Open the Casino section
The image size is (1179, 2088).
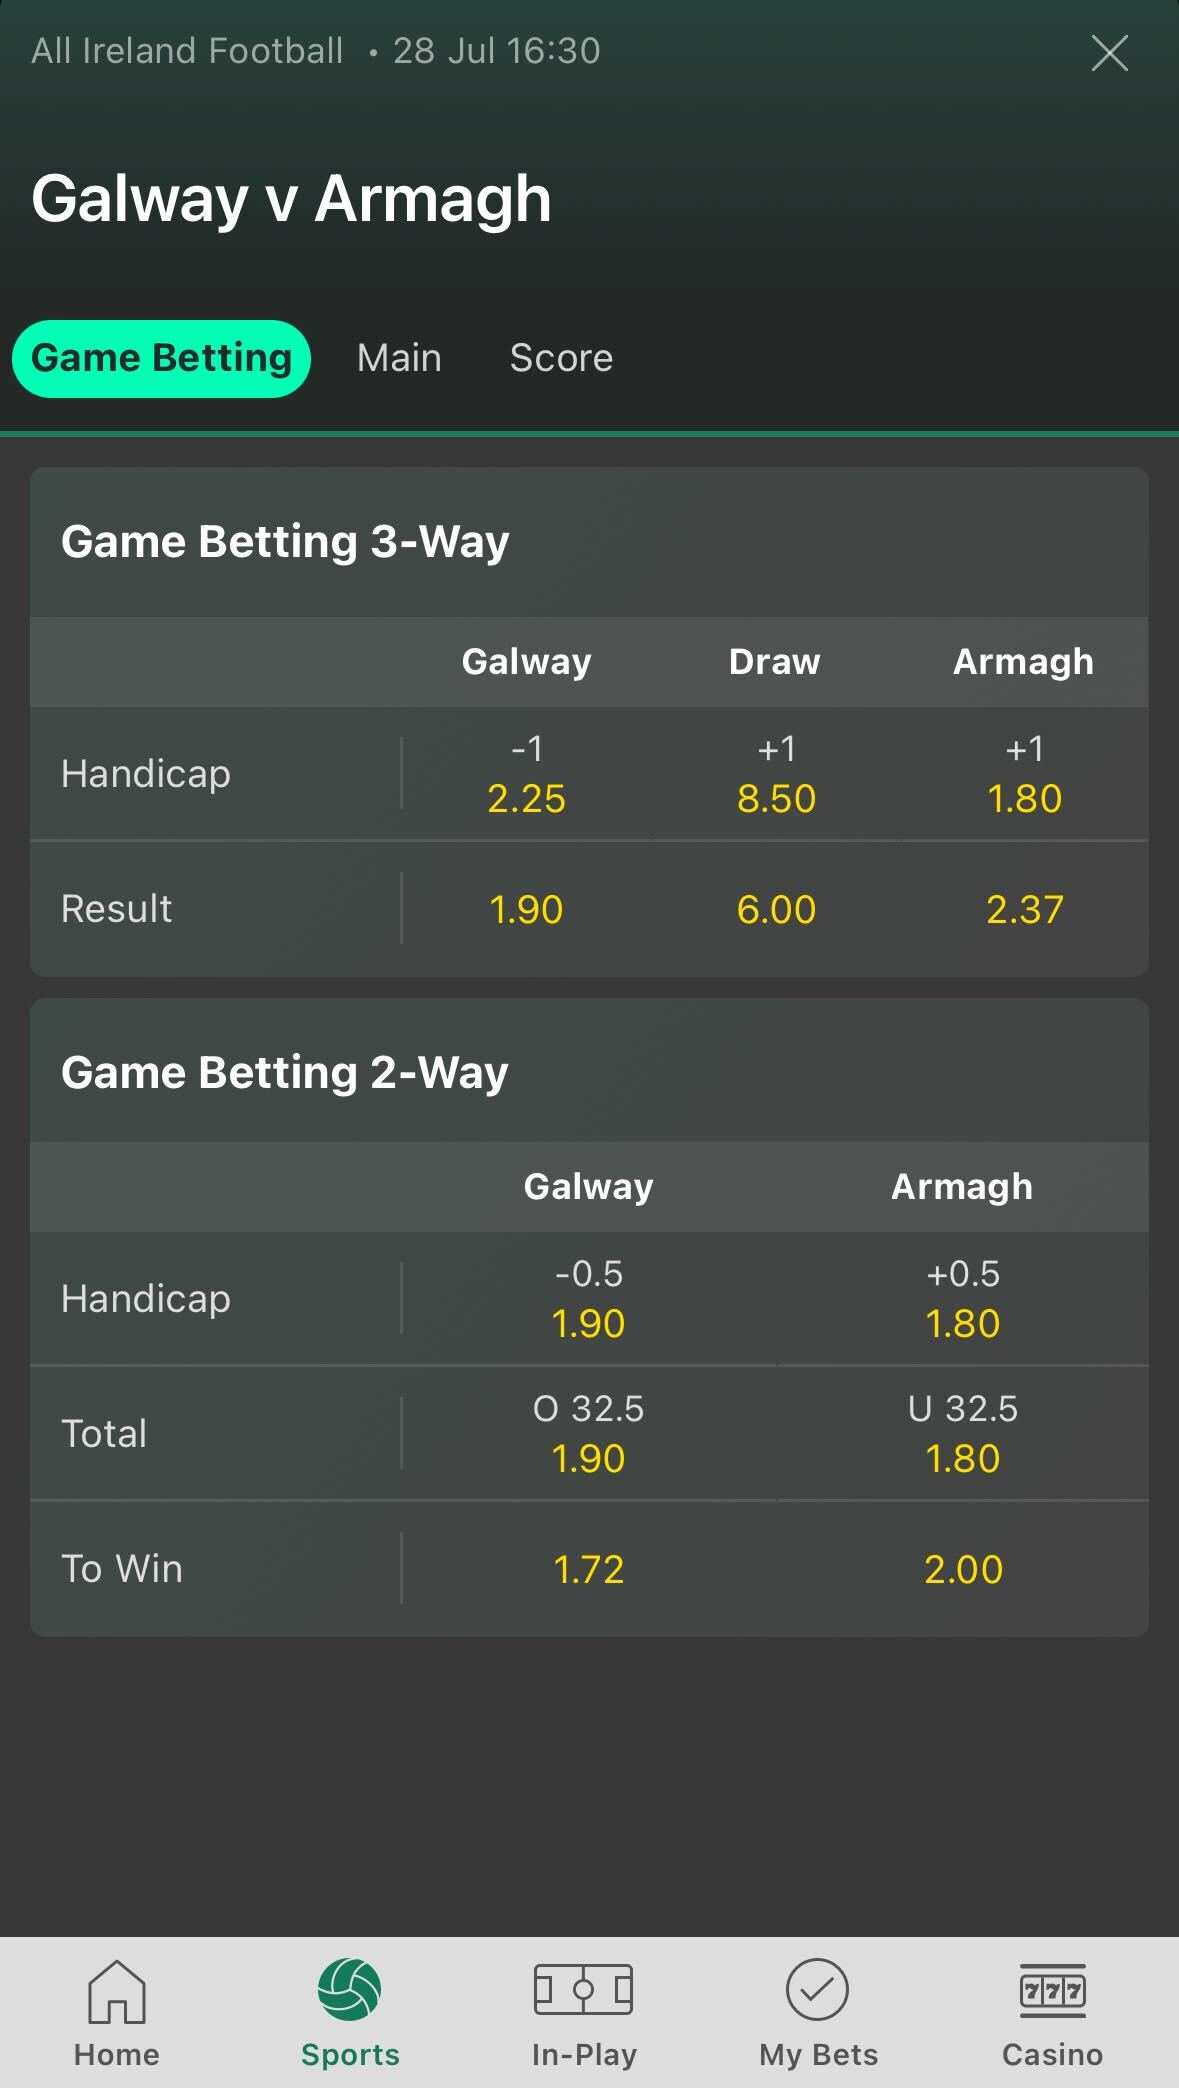(1051, 2014)
